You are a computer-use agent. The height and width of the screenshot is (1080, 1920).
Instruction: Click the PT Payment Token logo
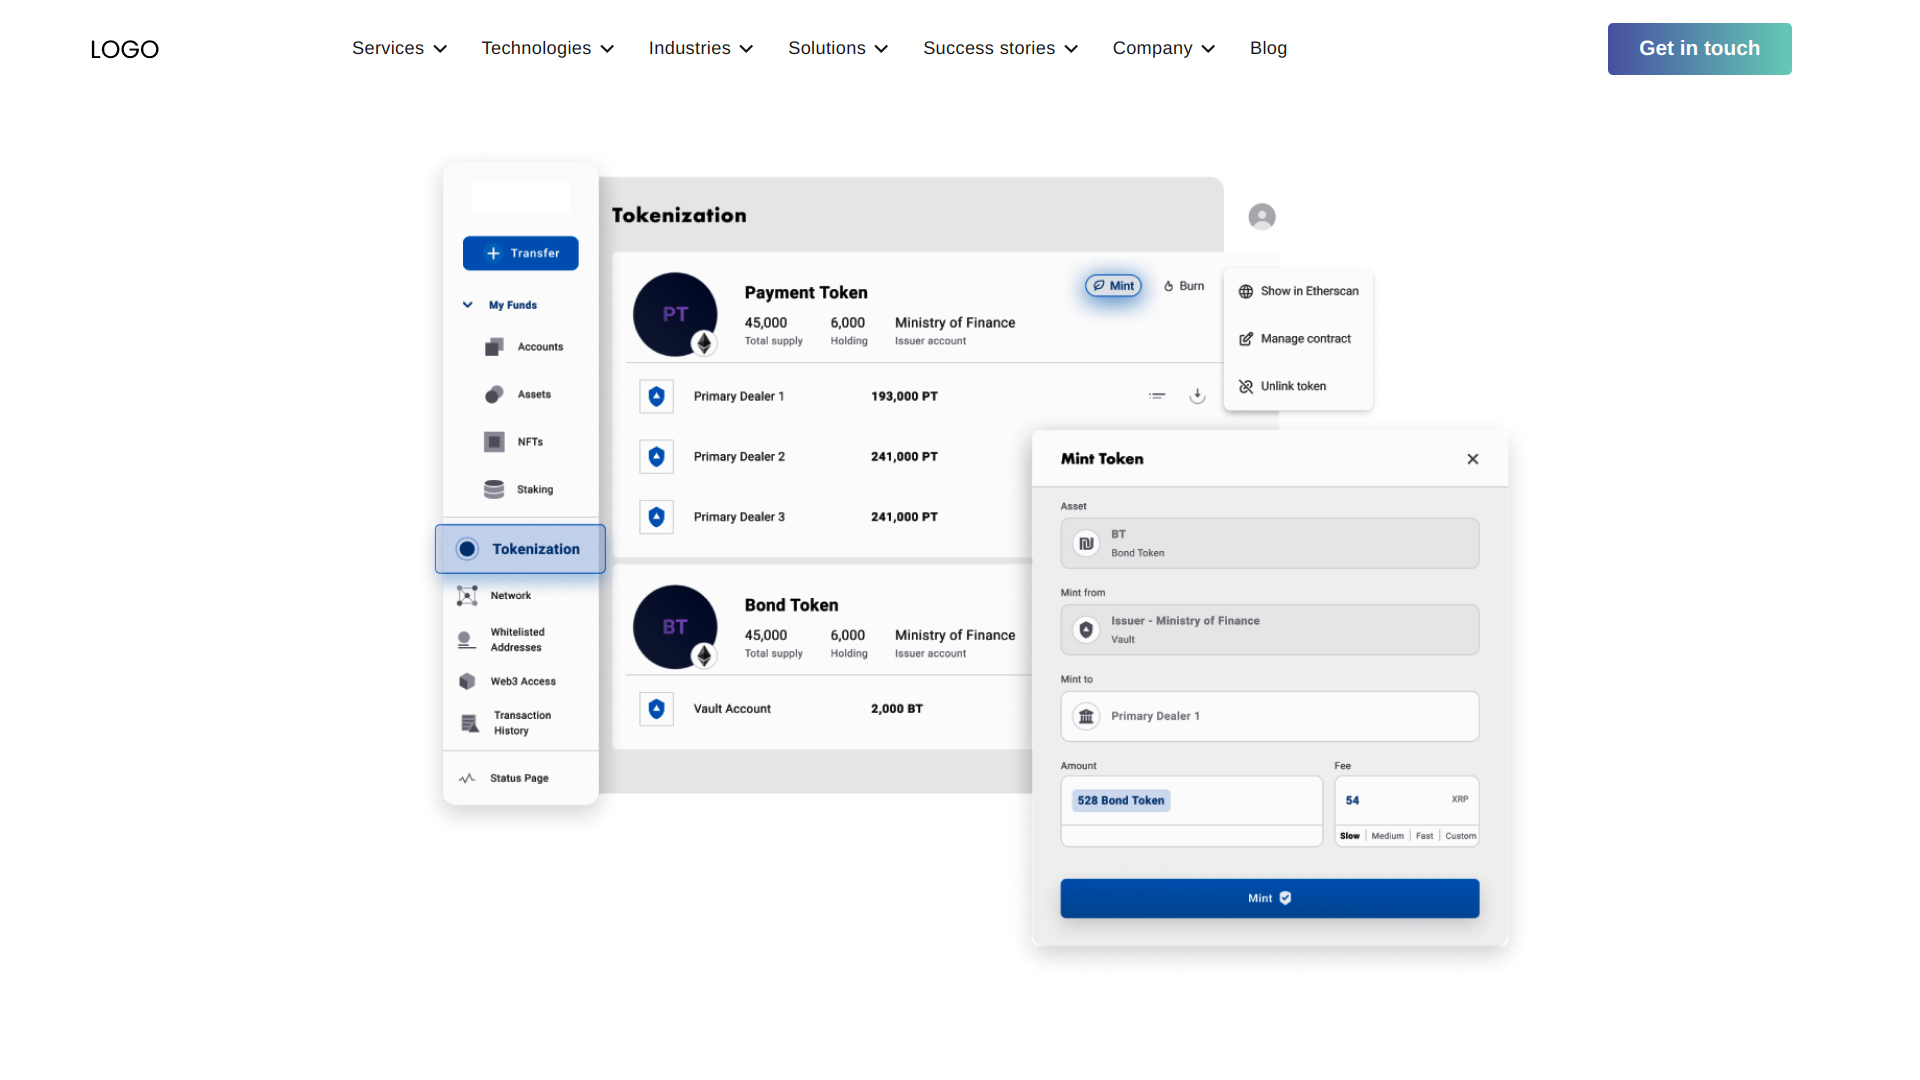675,314
